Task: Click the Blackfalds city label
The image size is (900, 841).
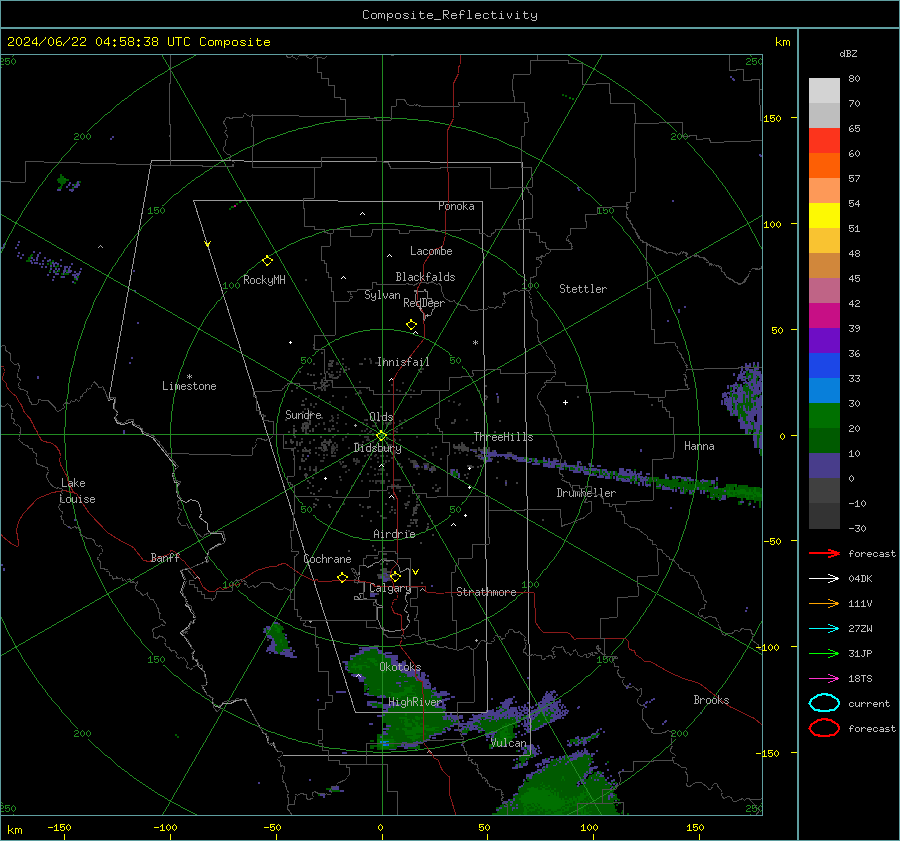Action: [x=425, y=277]
